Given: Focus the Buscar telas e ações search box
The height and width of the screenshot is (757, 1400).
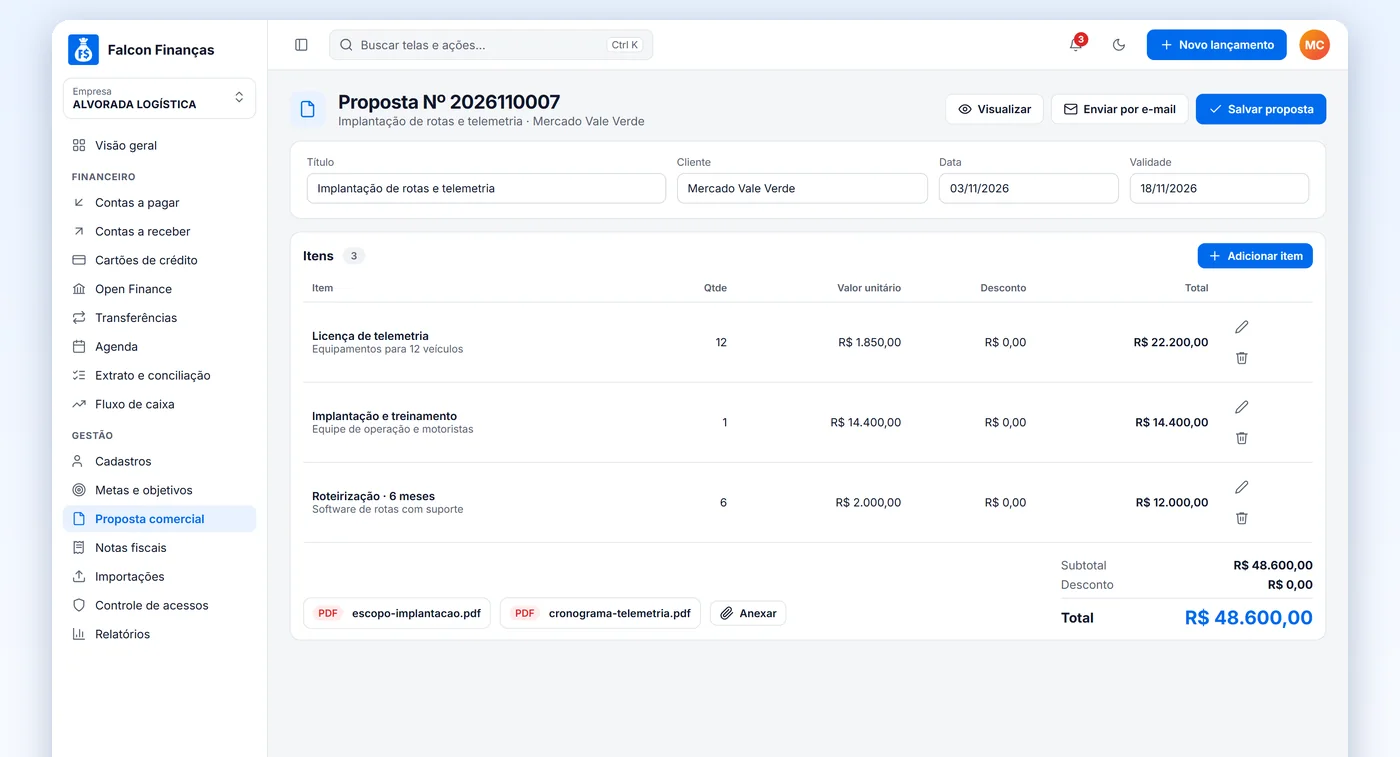Looking at the screenshot, I should [491, 45].
